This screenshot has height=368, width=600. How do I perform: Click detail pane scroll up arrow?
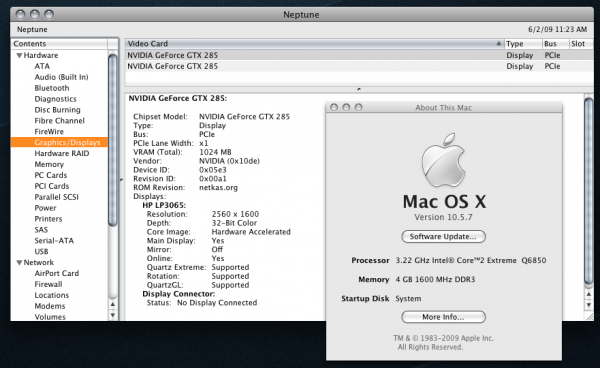(x=589, y=294)
